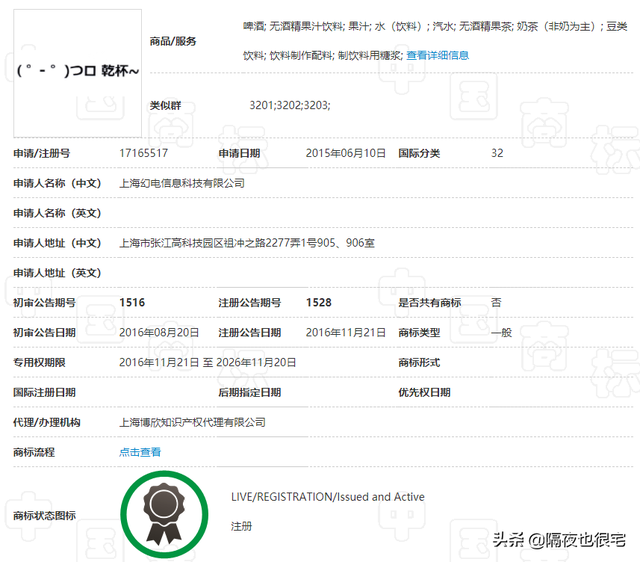Select preliminary announcement issue 1516
The height and width of the screenshot is (562, 640).
click(132, 303)
